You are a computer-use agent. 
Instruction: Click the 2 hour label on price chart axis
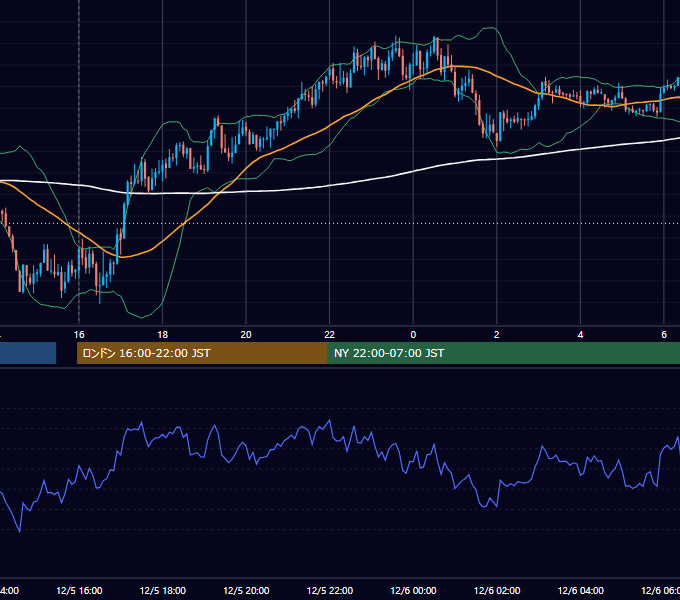(x=497, y=335)
